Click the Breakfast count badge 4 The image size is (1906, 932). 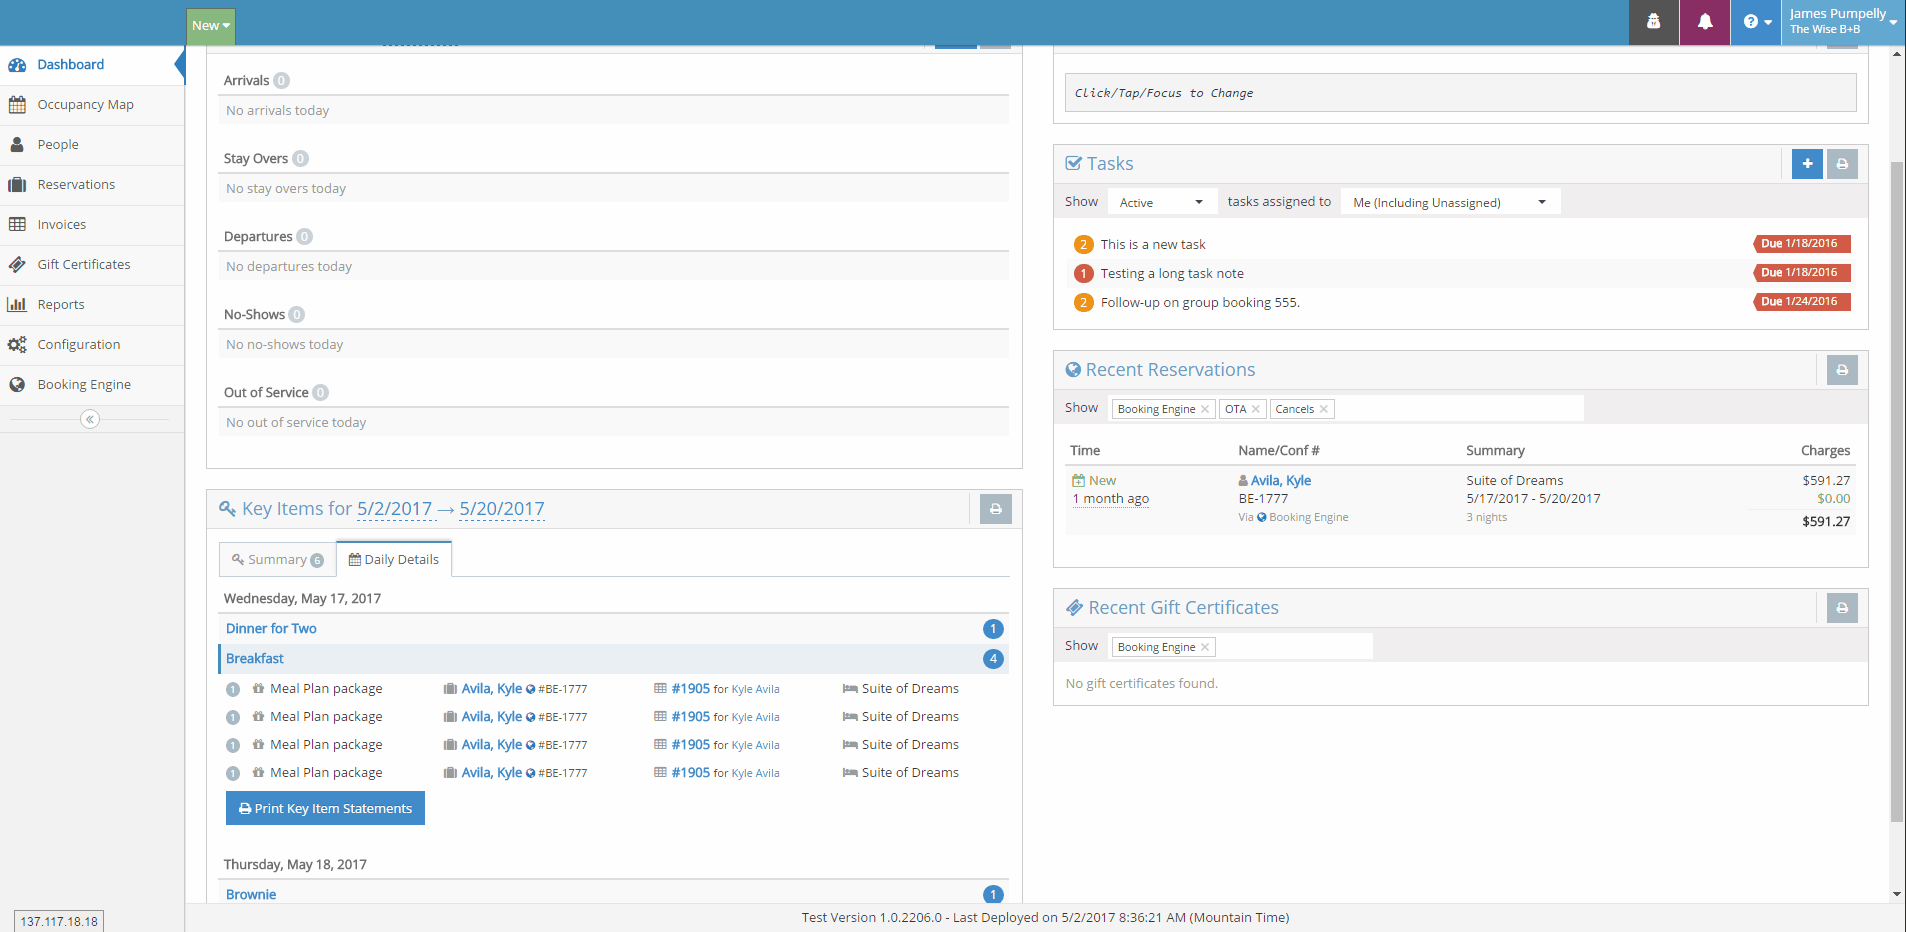pyautogui.click(x=993, y=659)
